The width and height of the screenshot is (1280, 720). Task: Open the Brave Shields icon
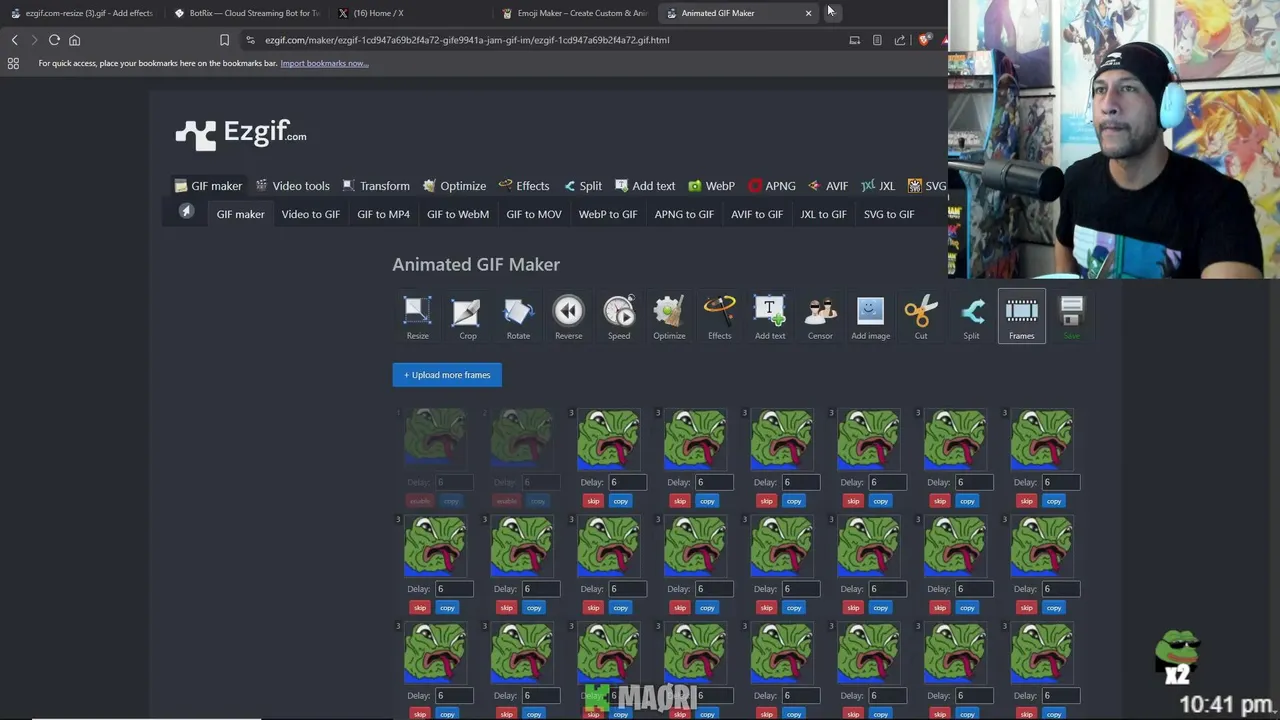pos(924,40)
